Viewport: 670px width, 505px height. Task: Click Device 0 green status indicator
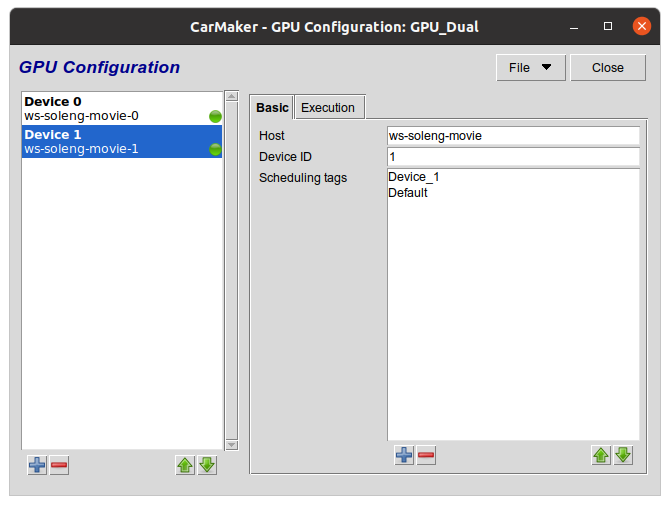(215, 116)
